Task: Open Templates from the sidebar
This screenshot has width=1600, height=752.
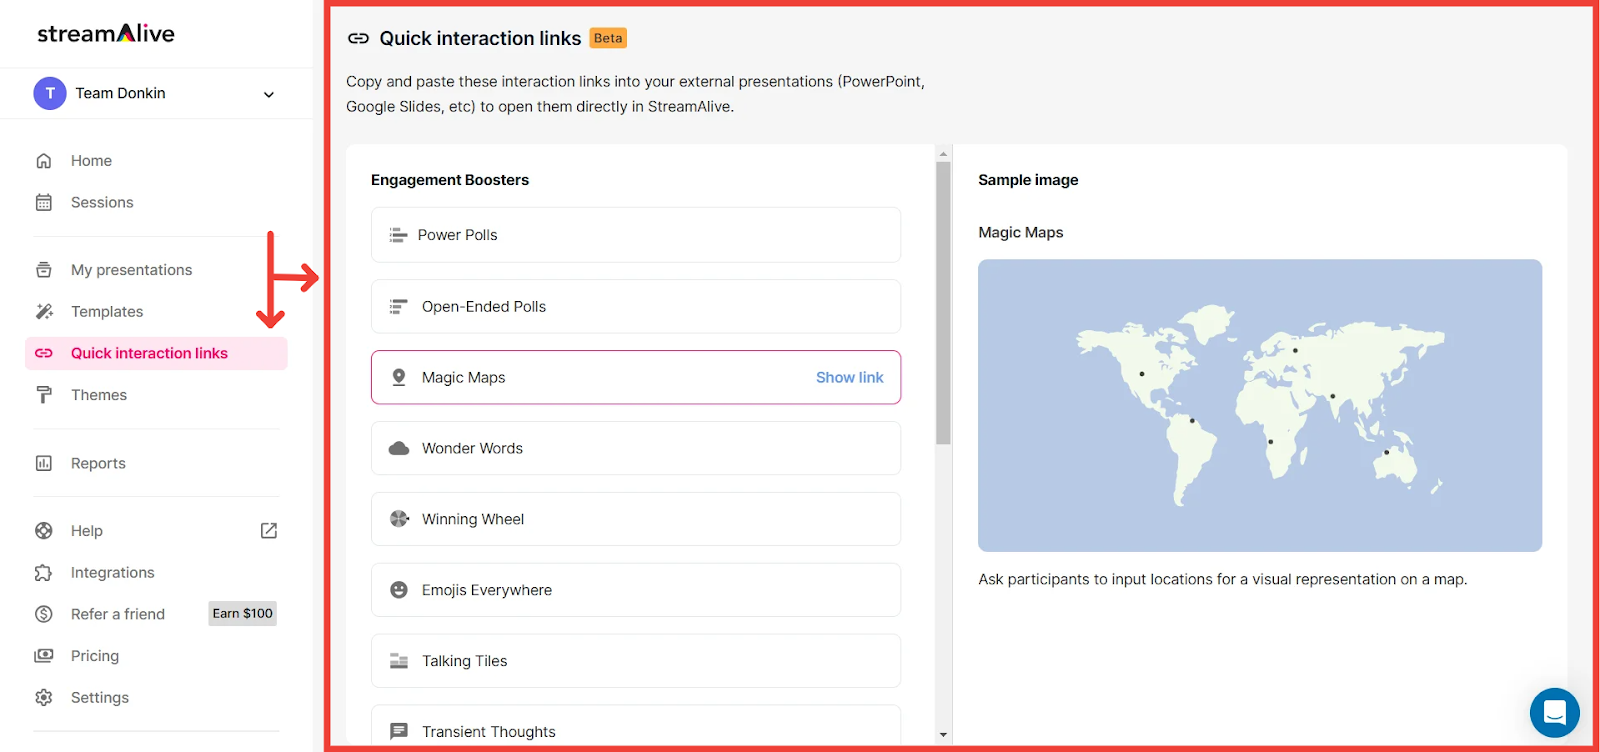Action: [107, 312]
